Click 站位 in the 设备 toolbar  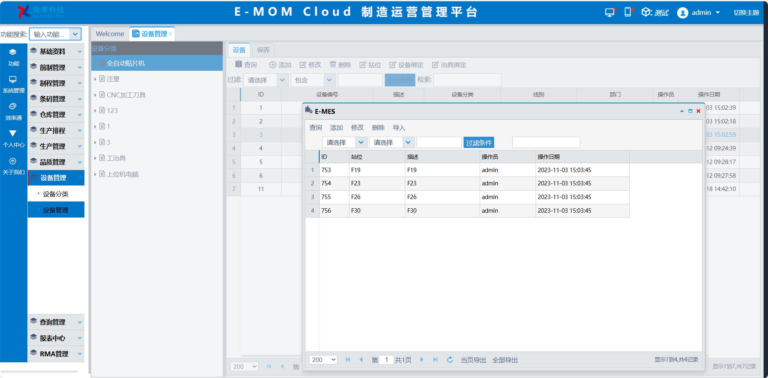(x=370, y=65)
